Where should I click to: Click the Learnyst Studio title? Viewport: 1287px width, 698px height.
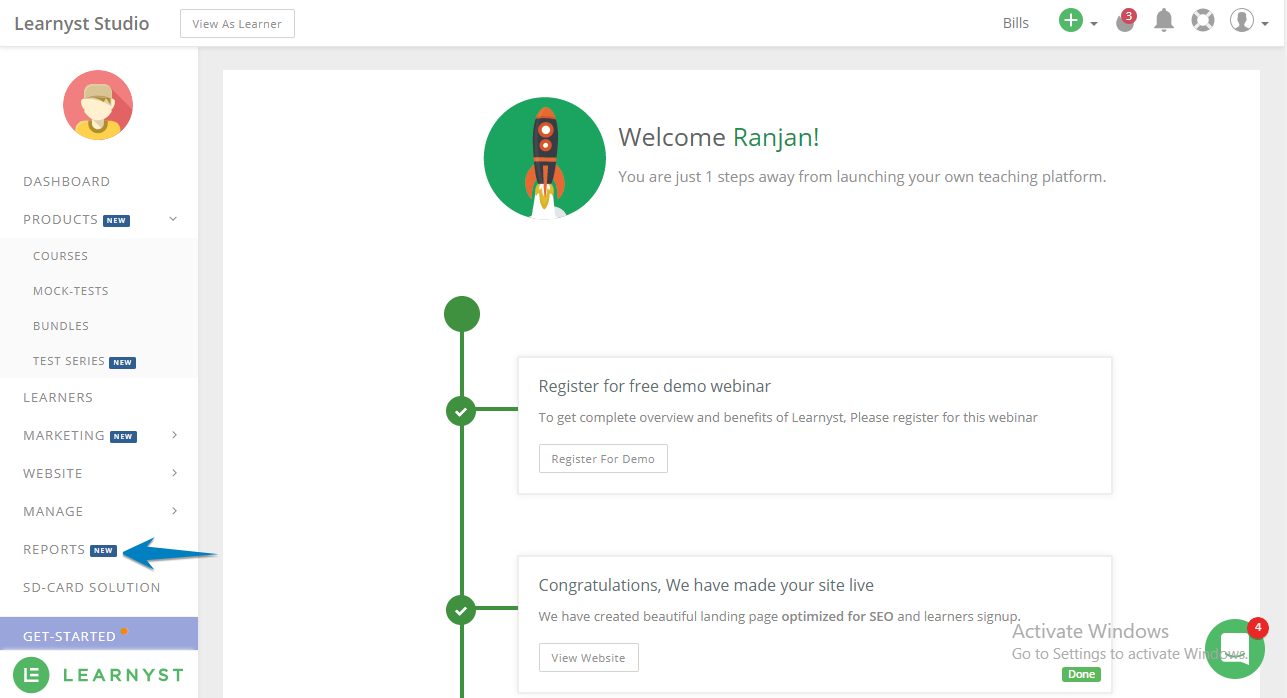(x=82, y=23)
